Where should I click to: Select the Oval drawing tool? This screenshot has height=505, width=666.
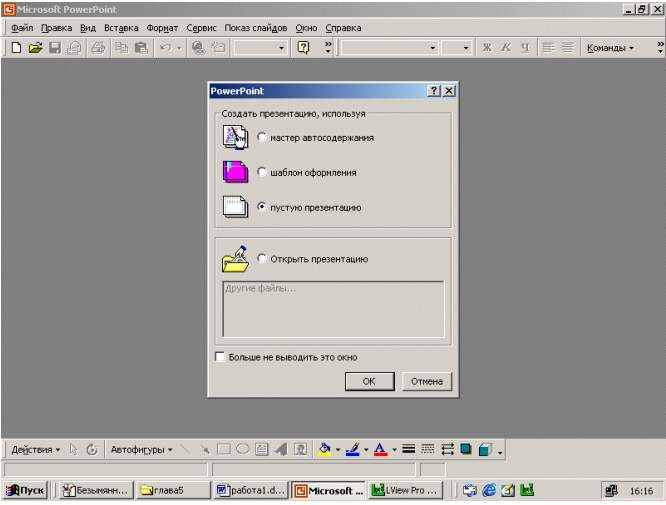(243, 449)
